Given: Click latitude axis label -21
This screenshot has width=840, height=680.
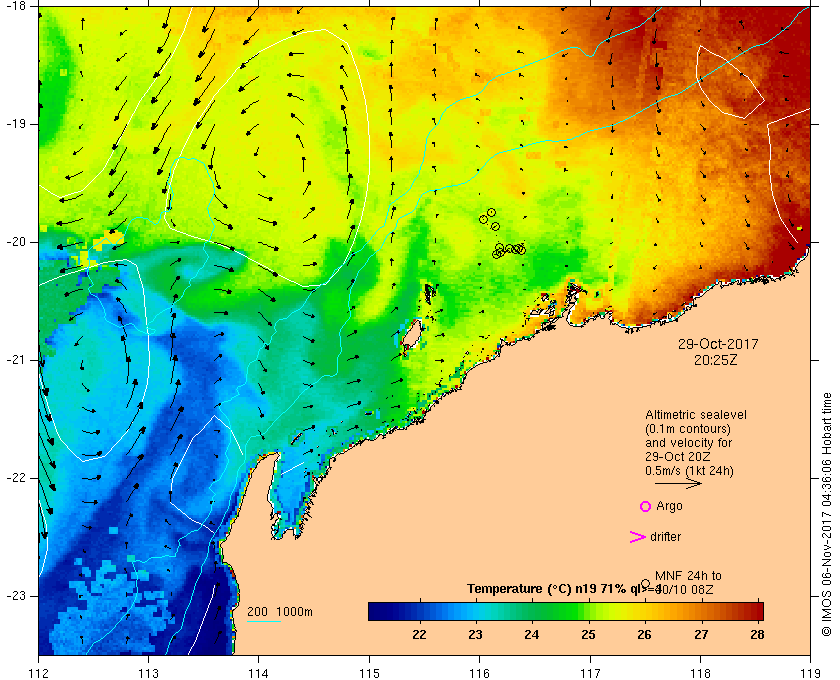Looking at the screenshot, I should (16, 360).
